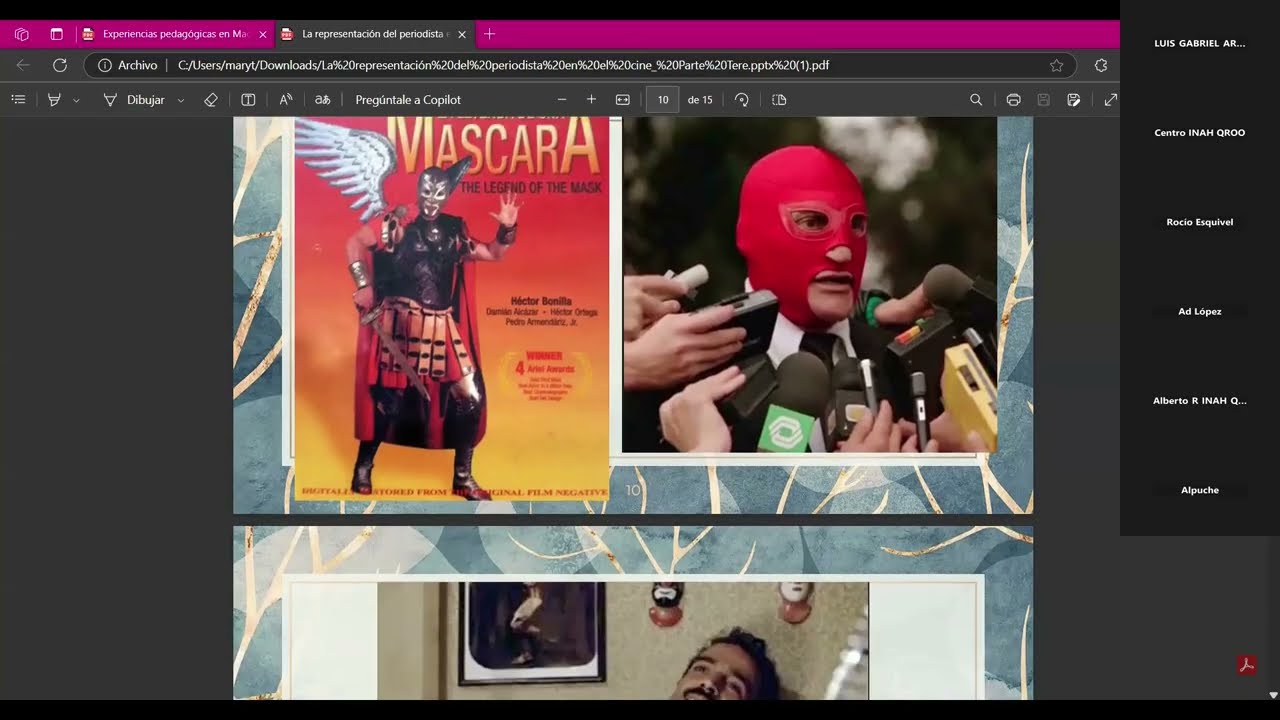Reload the PDF page
Screen dimensions: 1280x720
(x=60, y=65)
